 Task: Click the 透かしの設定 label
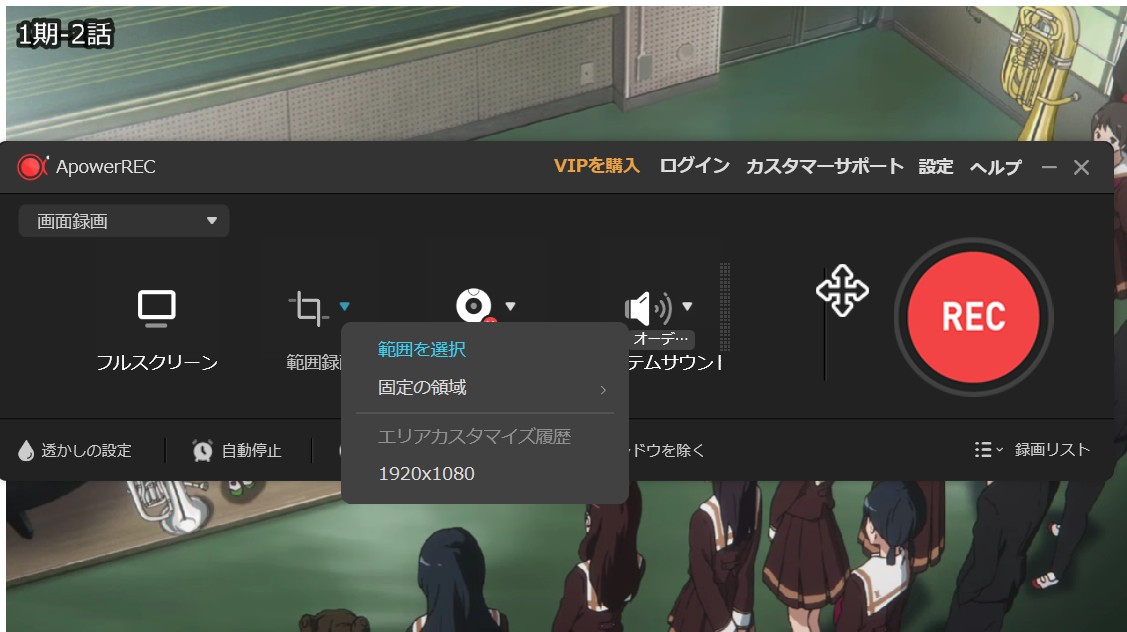(x=86, y=451)
